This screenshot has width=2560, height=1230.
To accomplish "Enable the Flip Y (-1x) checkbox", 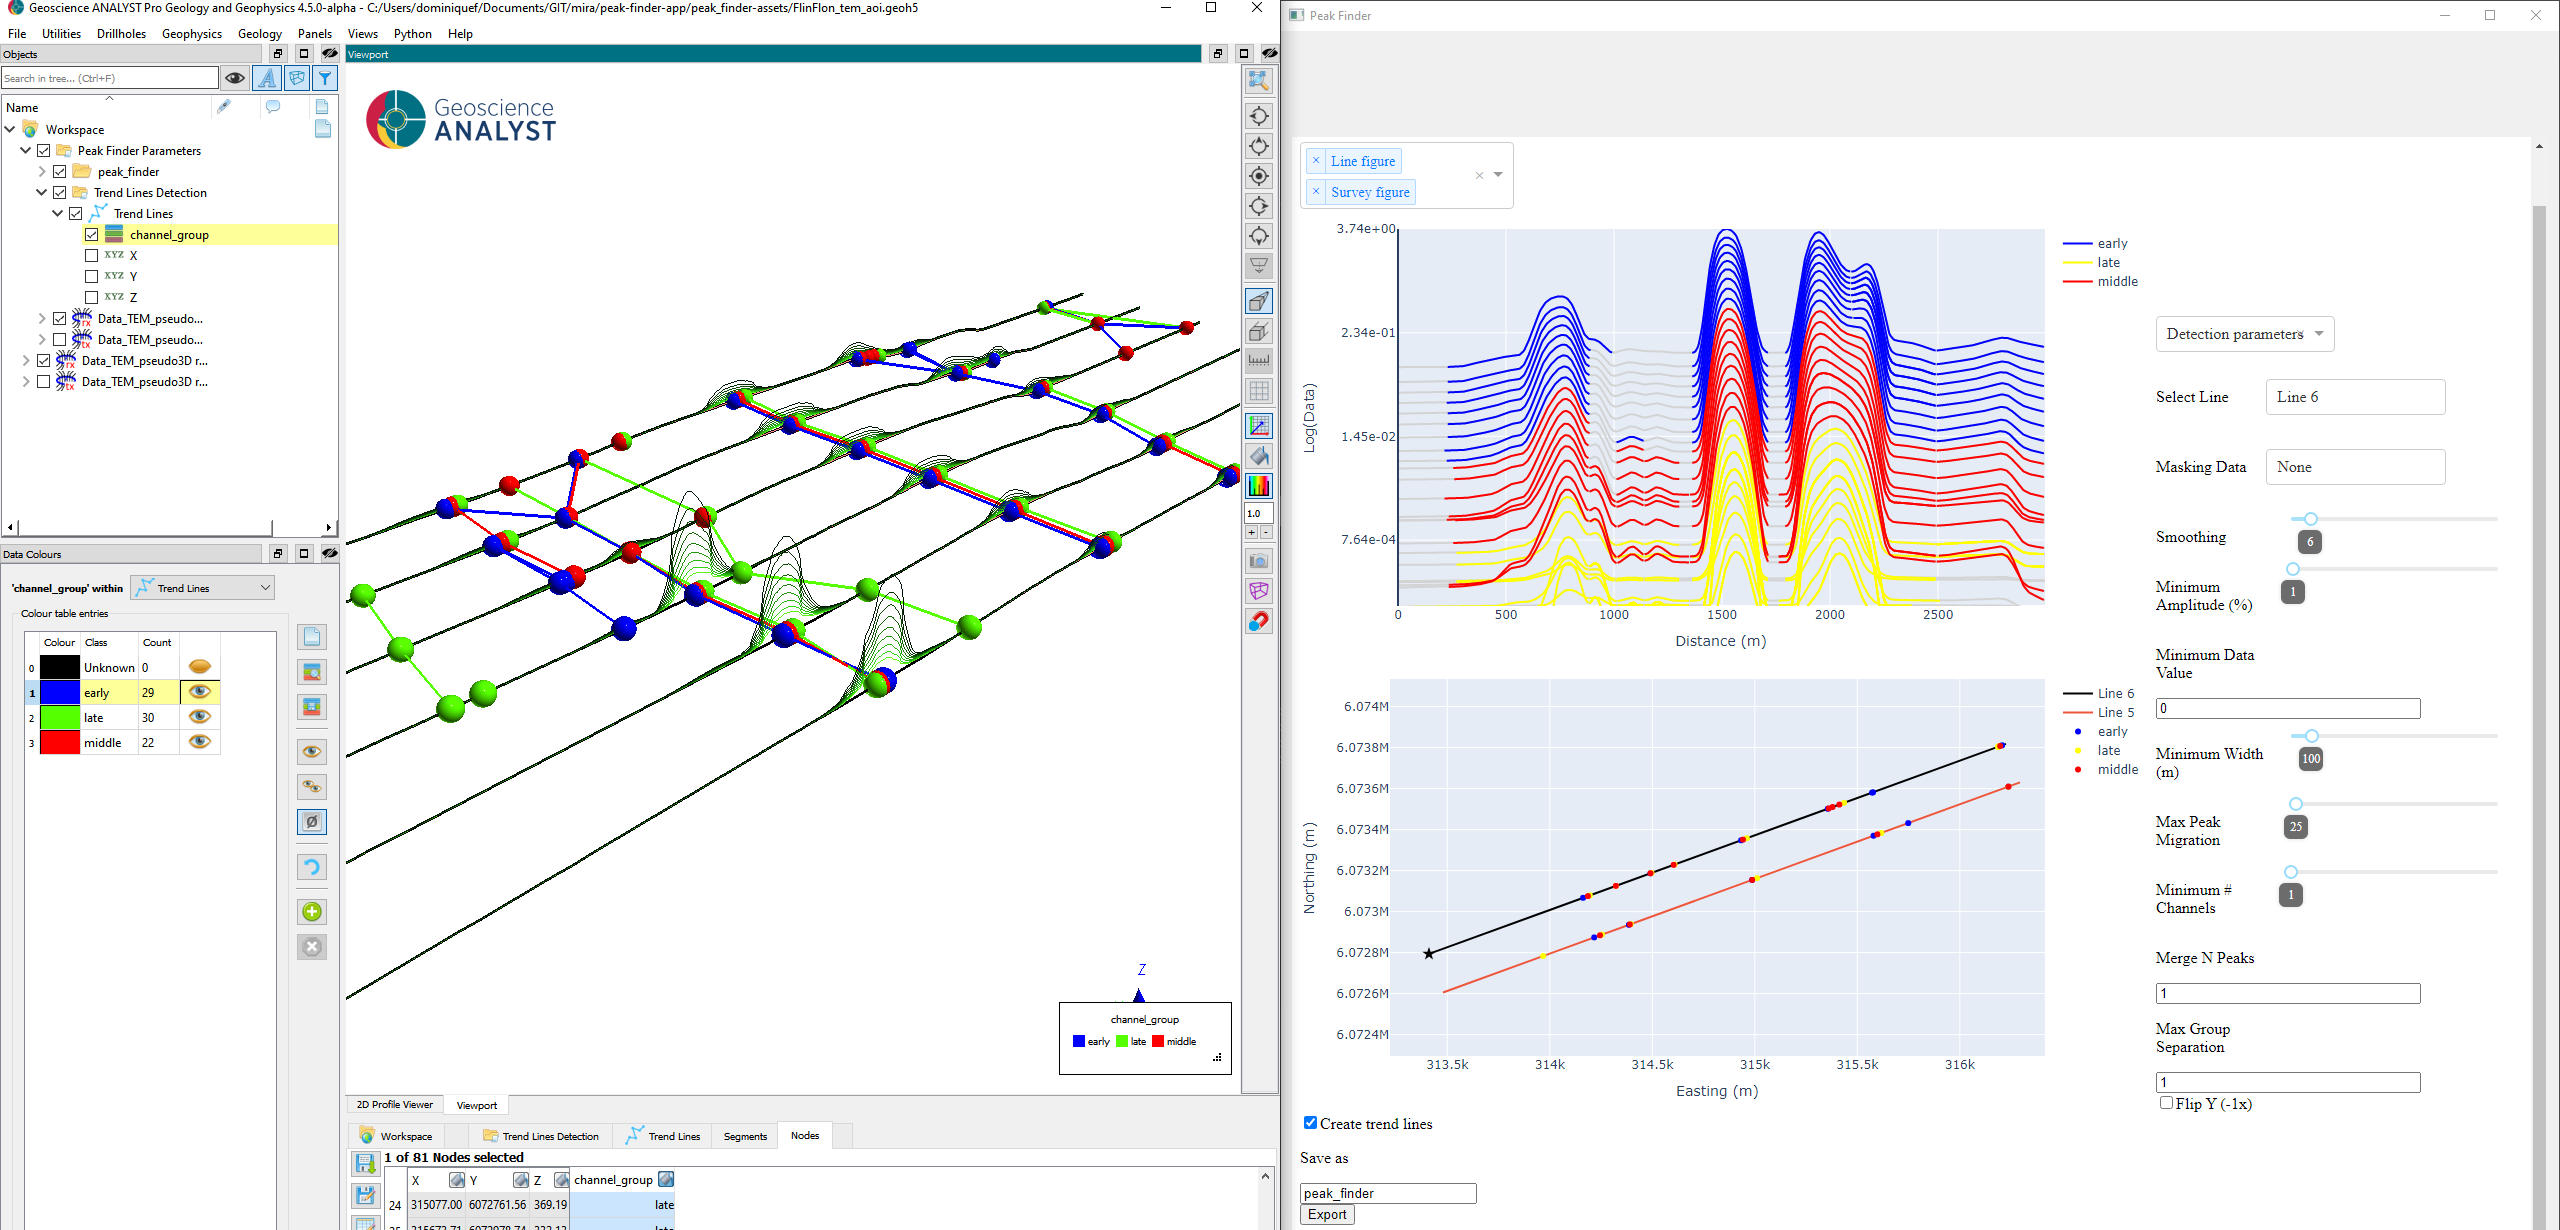I will pos(2164,1104).
